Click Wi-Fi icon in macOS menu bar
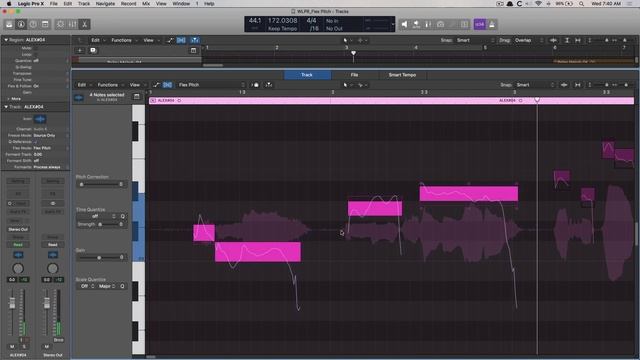640x360 pixels. tap(538, 4)
